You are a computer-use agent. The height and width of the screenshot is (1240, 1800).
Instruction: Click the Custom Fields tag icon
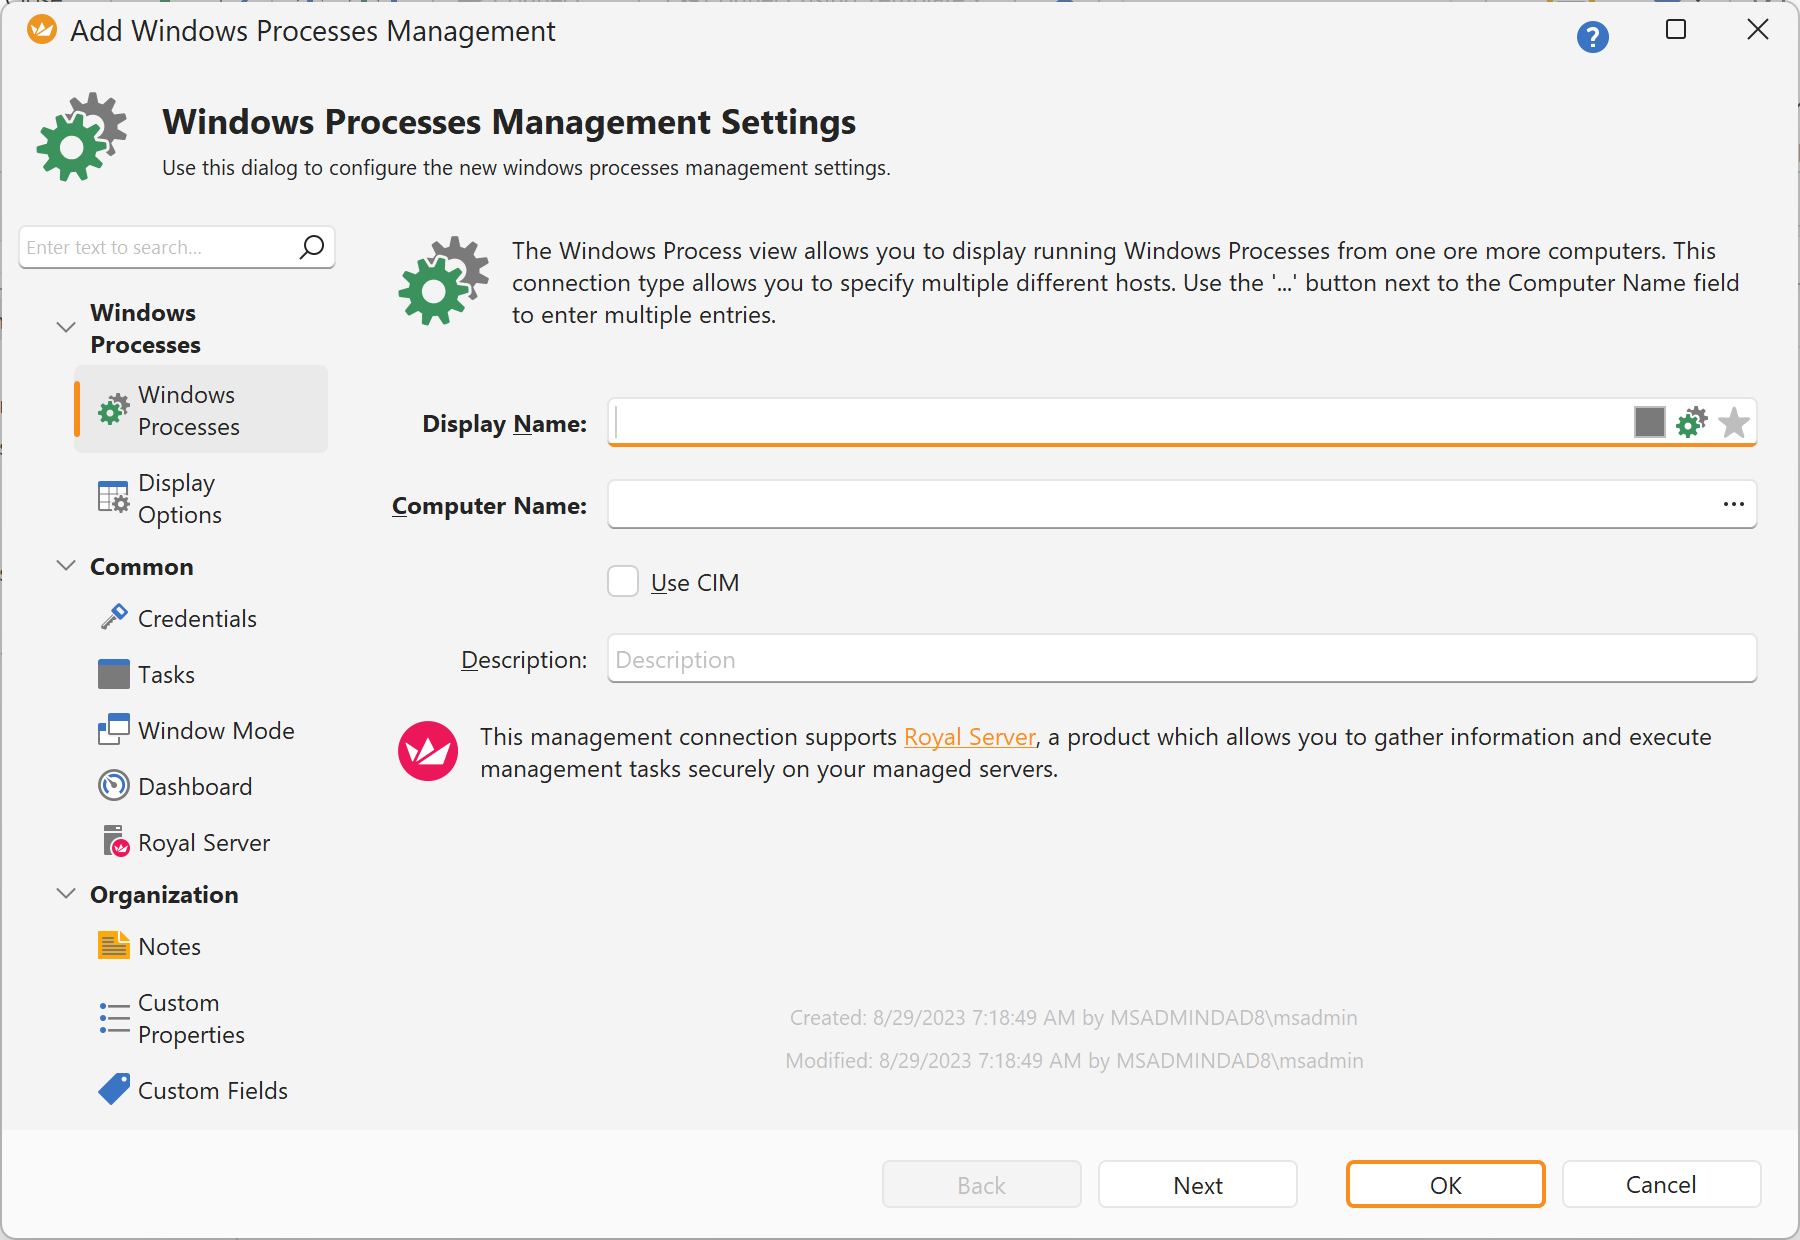click(114, 1089)
